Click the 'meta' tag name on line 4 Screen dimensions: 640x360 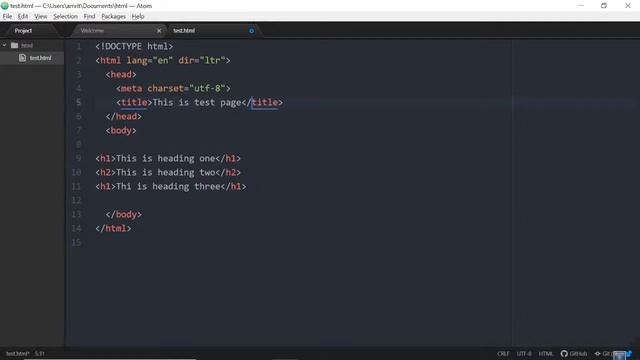click(131, 88)
